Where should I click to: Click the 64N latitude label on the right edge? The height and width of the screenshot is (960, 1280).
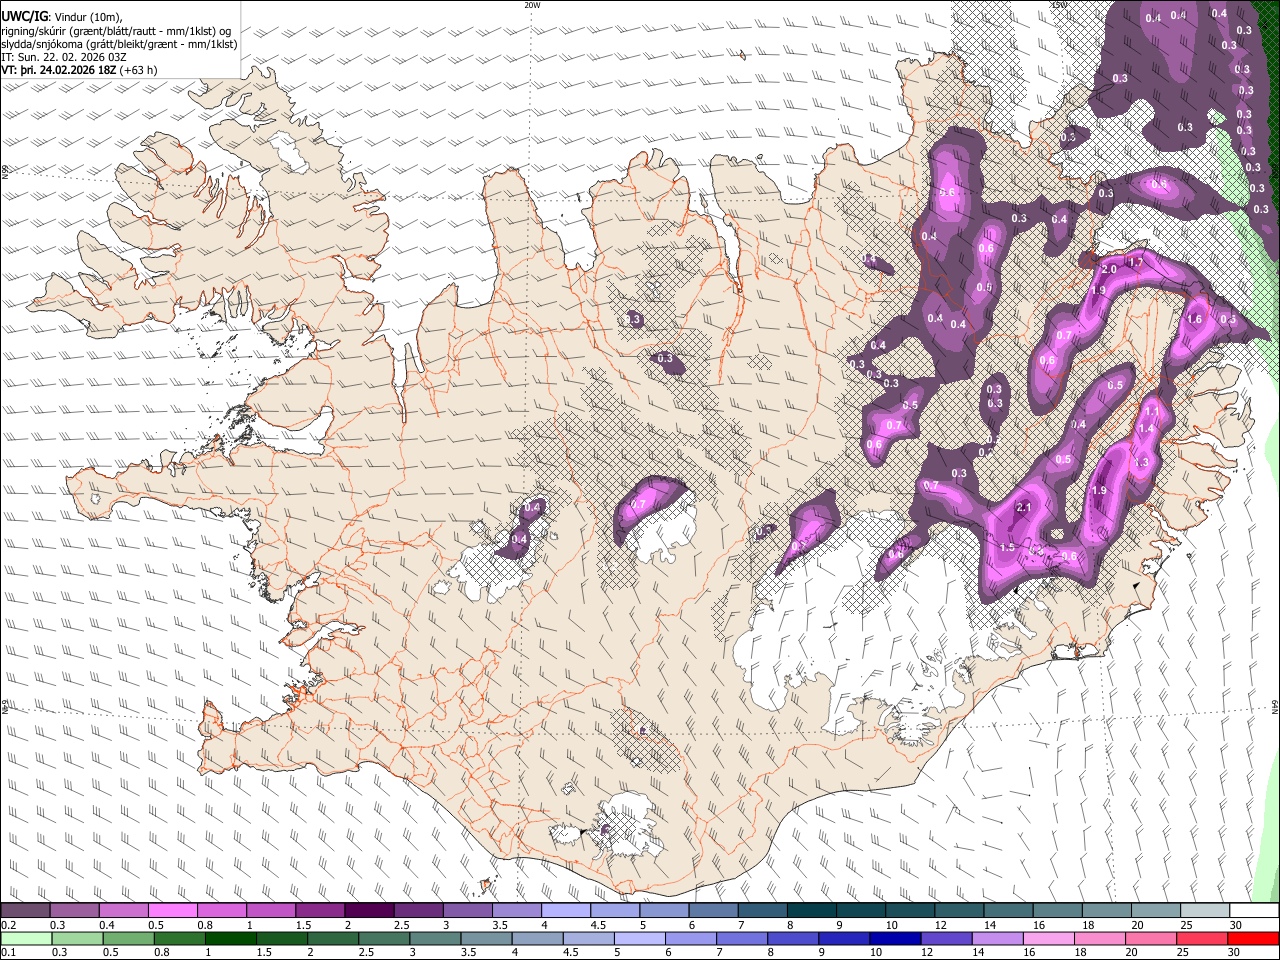(1275, 708)
